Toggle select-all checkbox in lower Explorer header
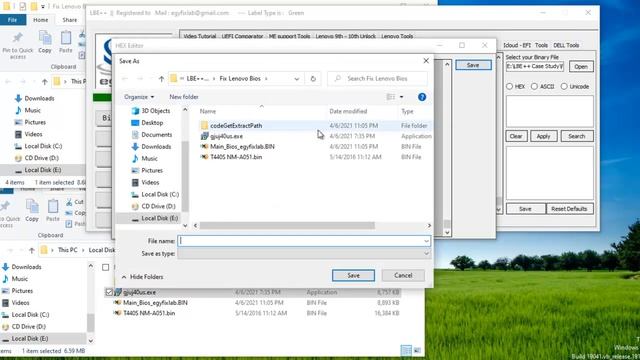Viewport: 640px width, 360px height. [x=105, y=267]
